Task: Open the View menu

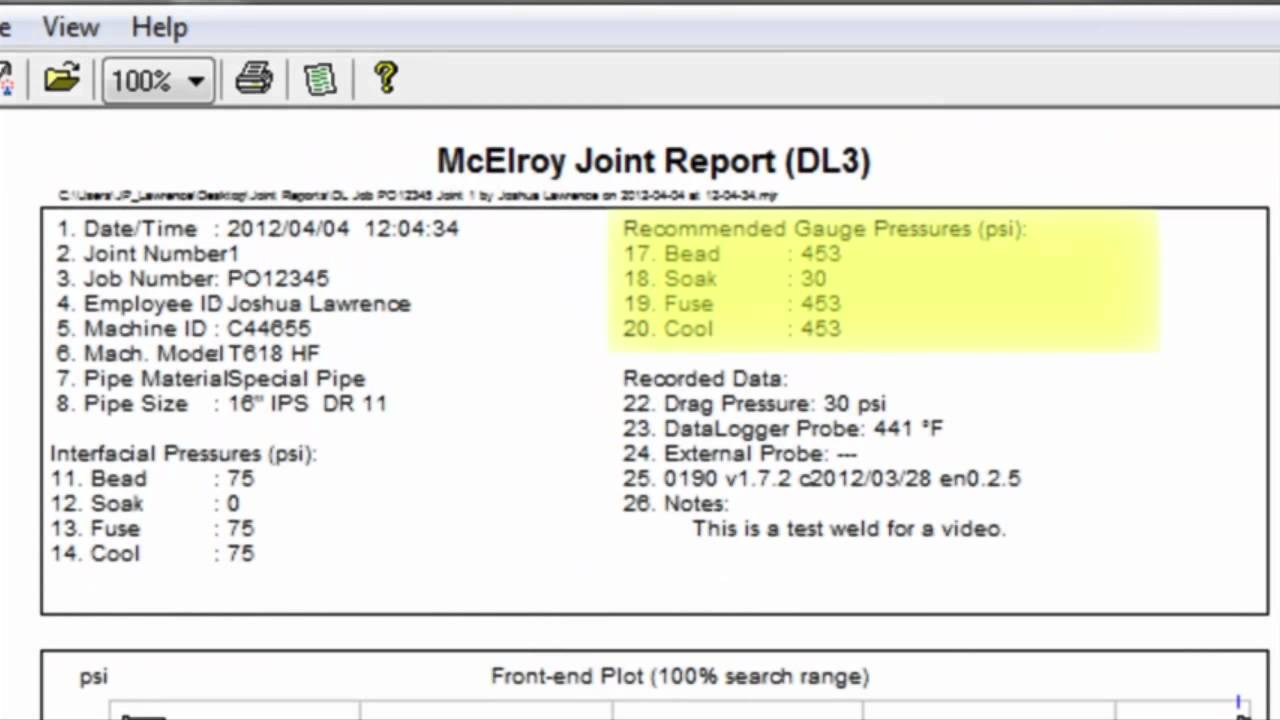Action: [x=70, y=27]
